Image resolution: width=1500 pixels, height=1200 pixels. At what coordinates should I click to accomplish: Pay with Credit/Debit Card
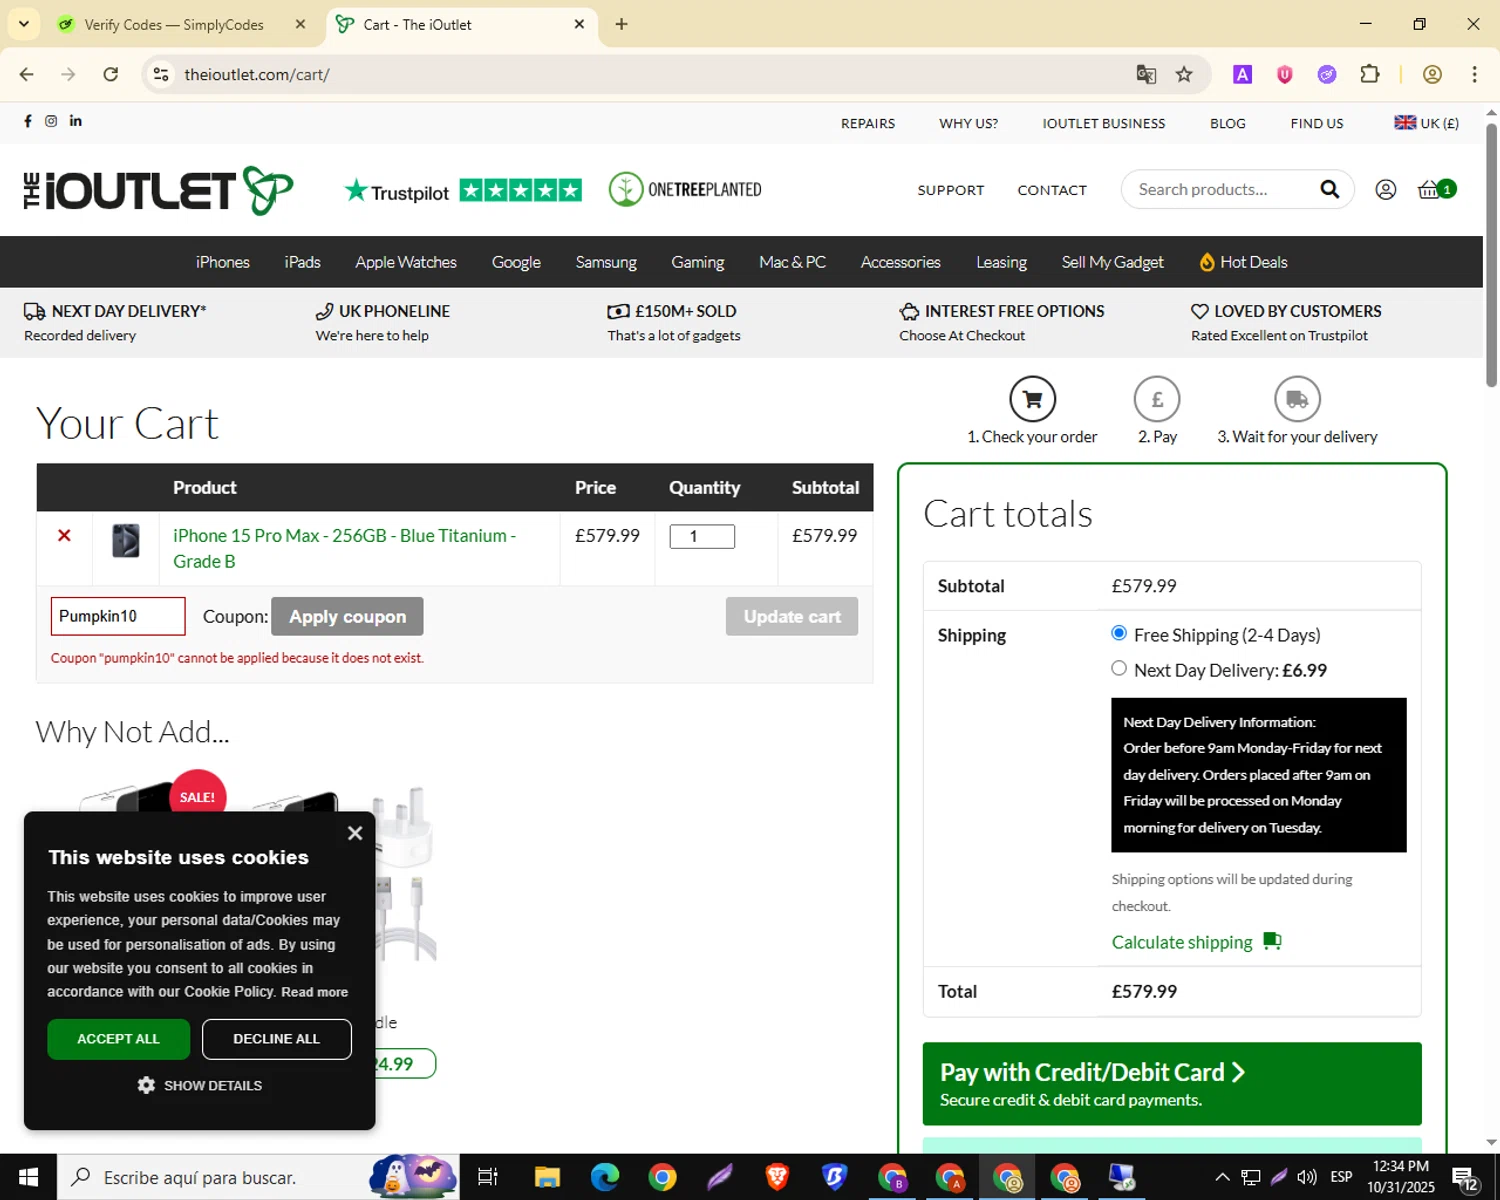[1172, 1084]
